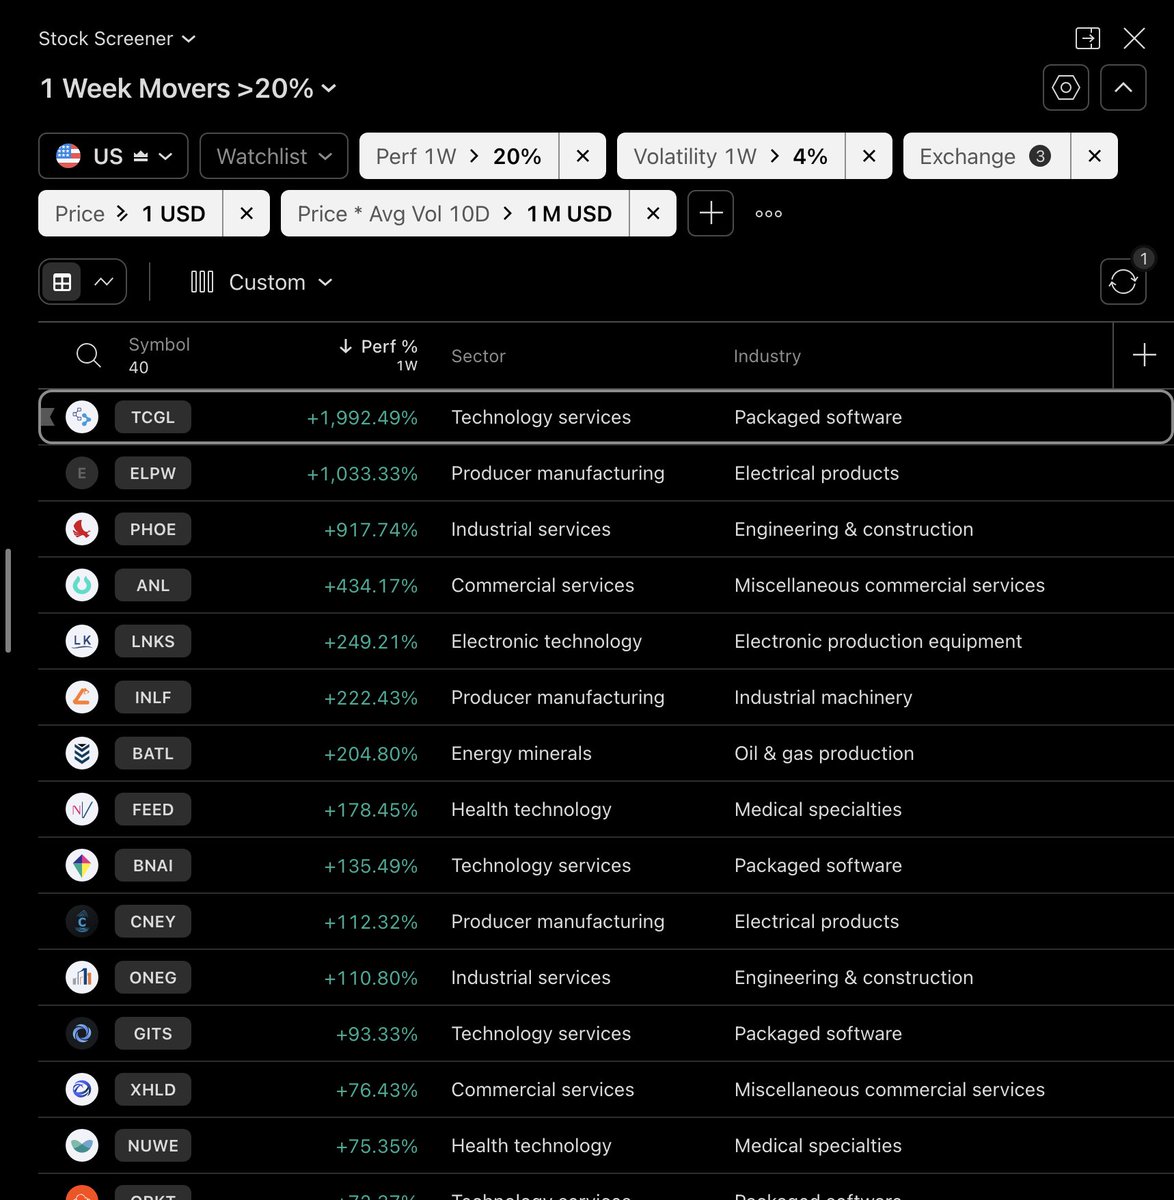Click the BNAI logo icon

click(x=82, y=865)
